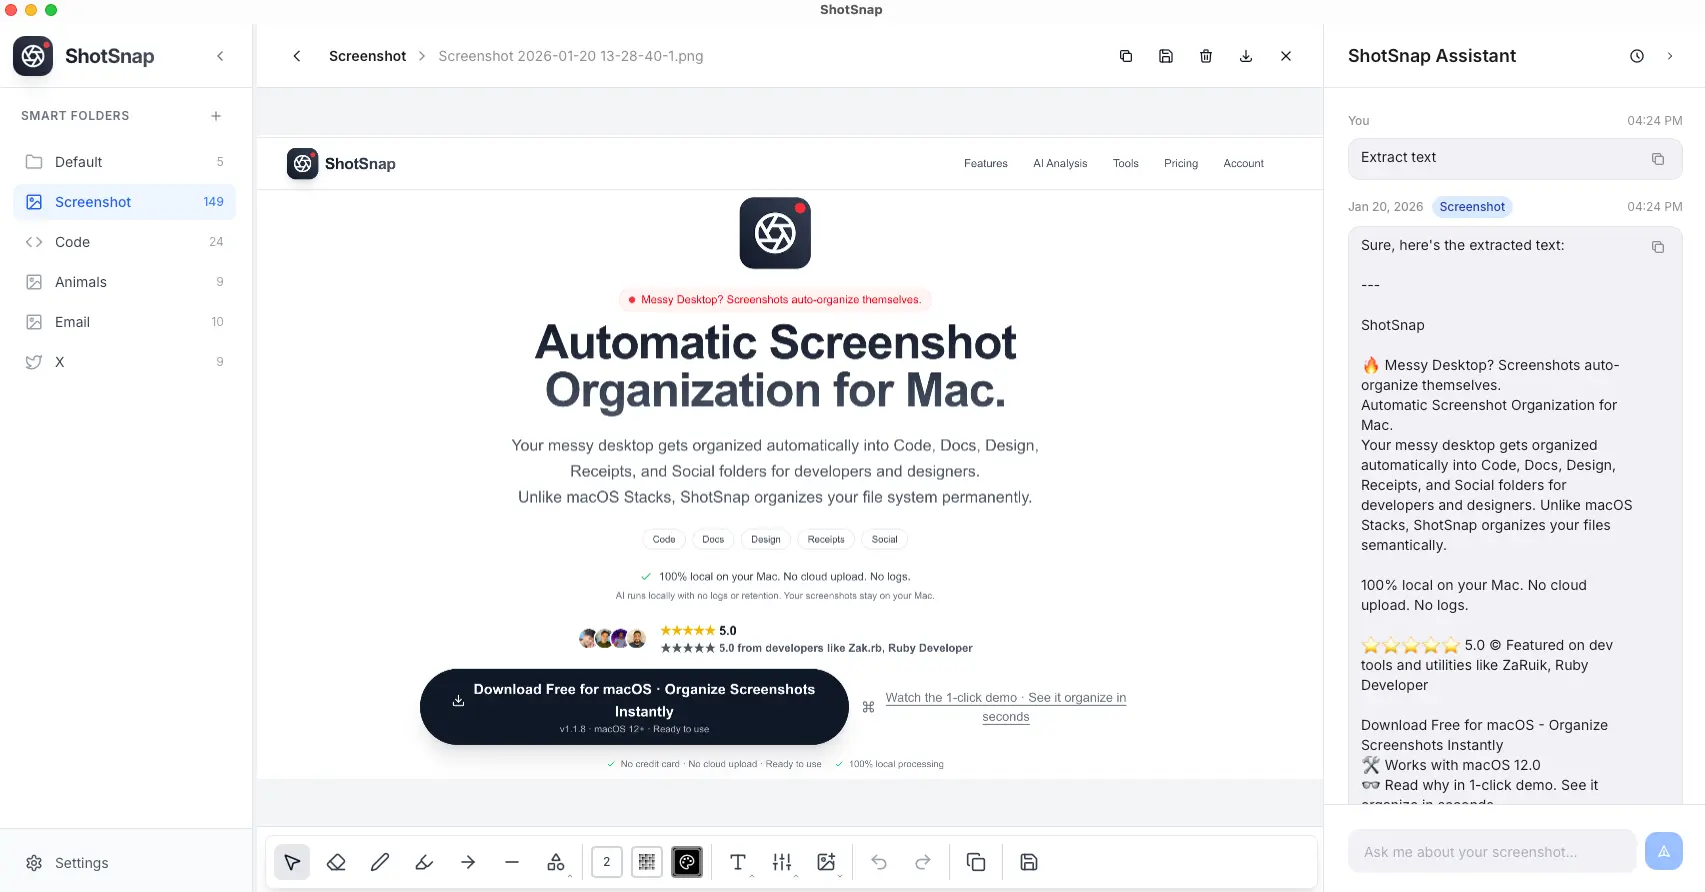This screenshot has height=892, width=1705.
Task: Delete the screenshot with the trash icon
Action: click(1206, 56)
